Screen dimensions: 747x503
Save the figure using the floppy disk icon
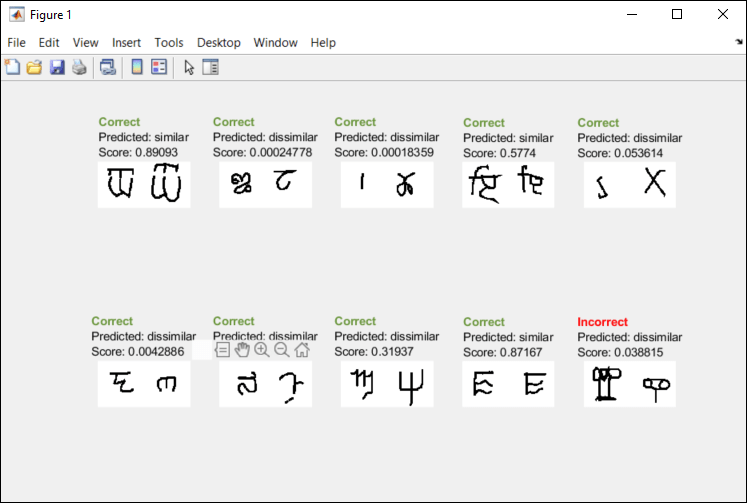point(57,68)
